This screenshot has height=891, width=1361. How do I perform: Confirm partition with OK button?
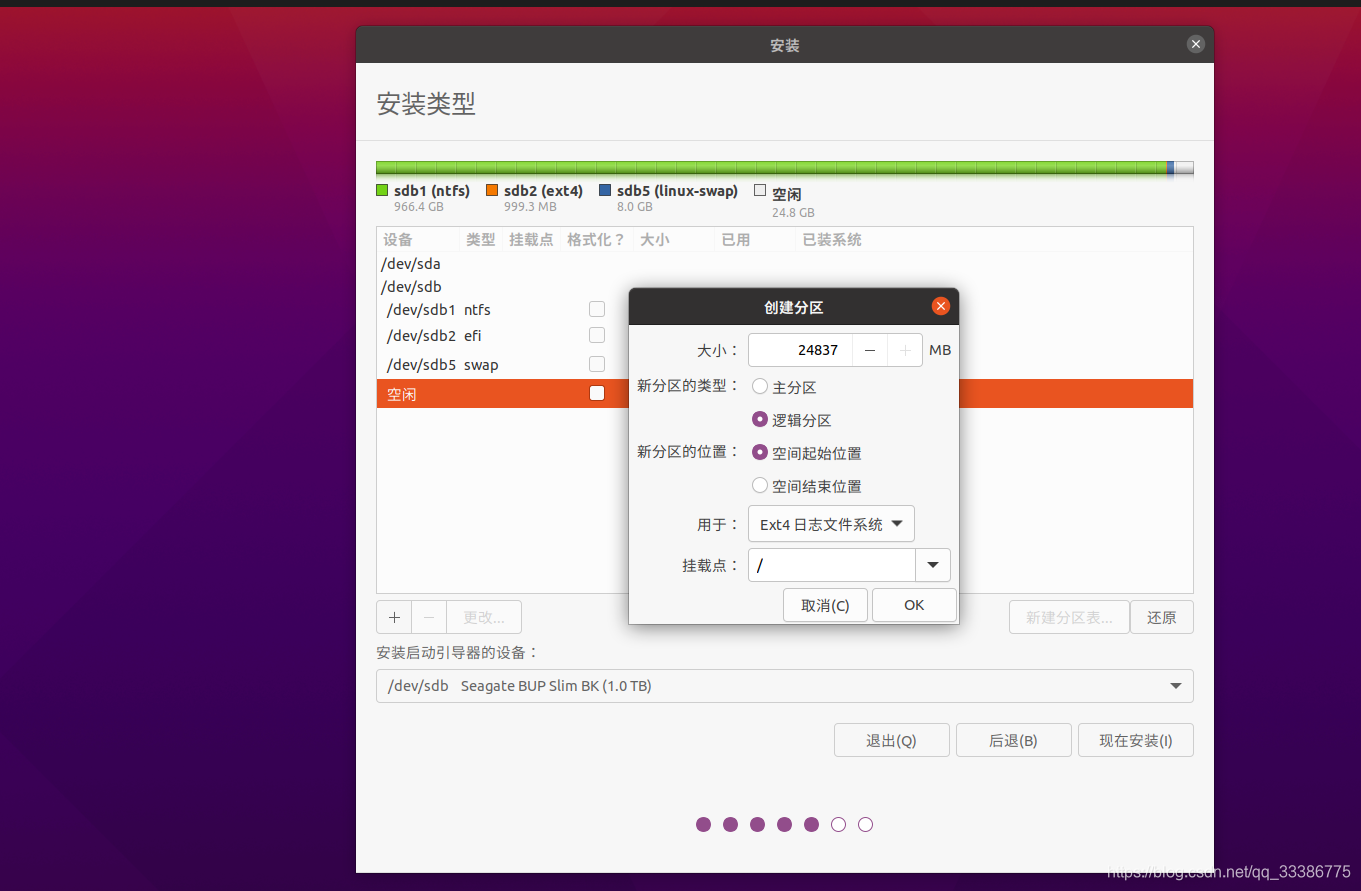914,605
